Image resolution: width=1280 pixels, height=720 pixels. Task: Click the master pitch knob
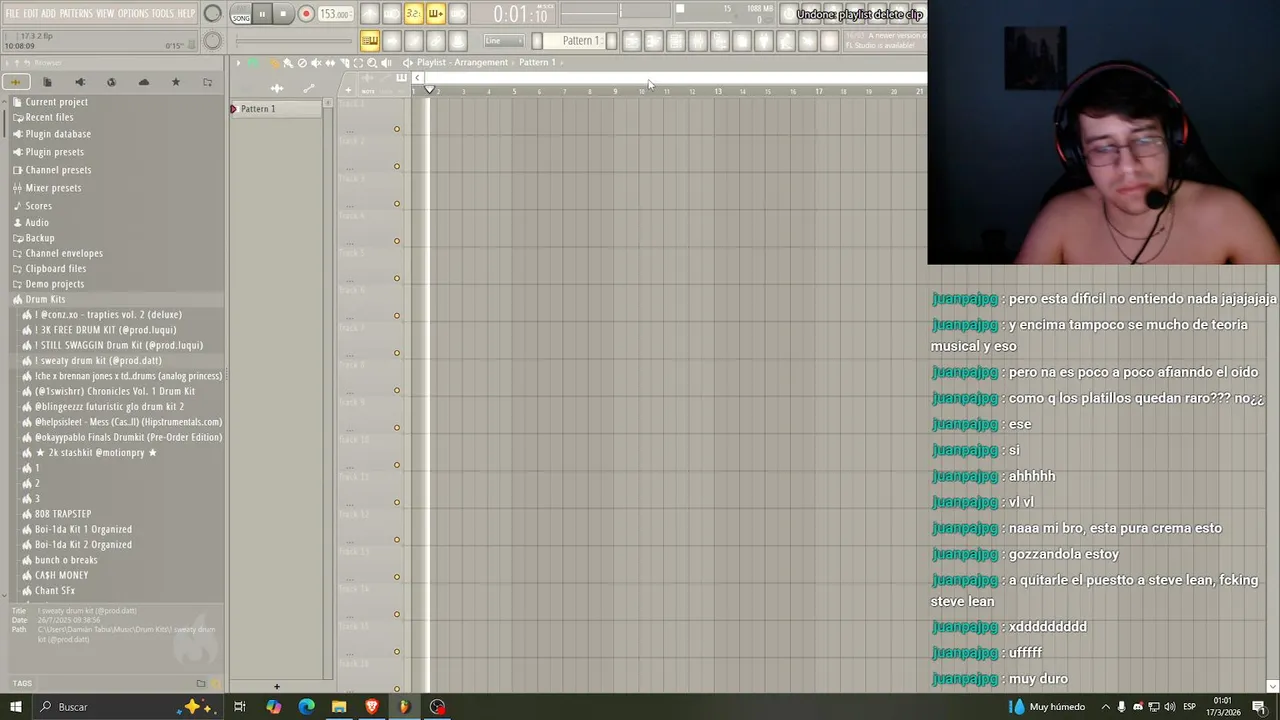pyautogui.click(x=212, y=41)
